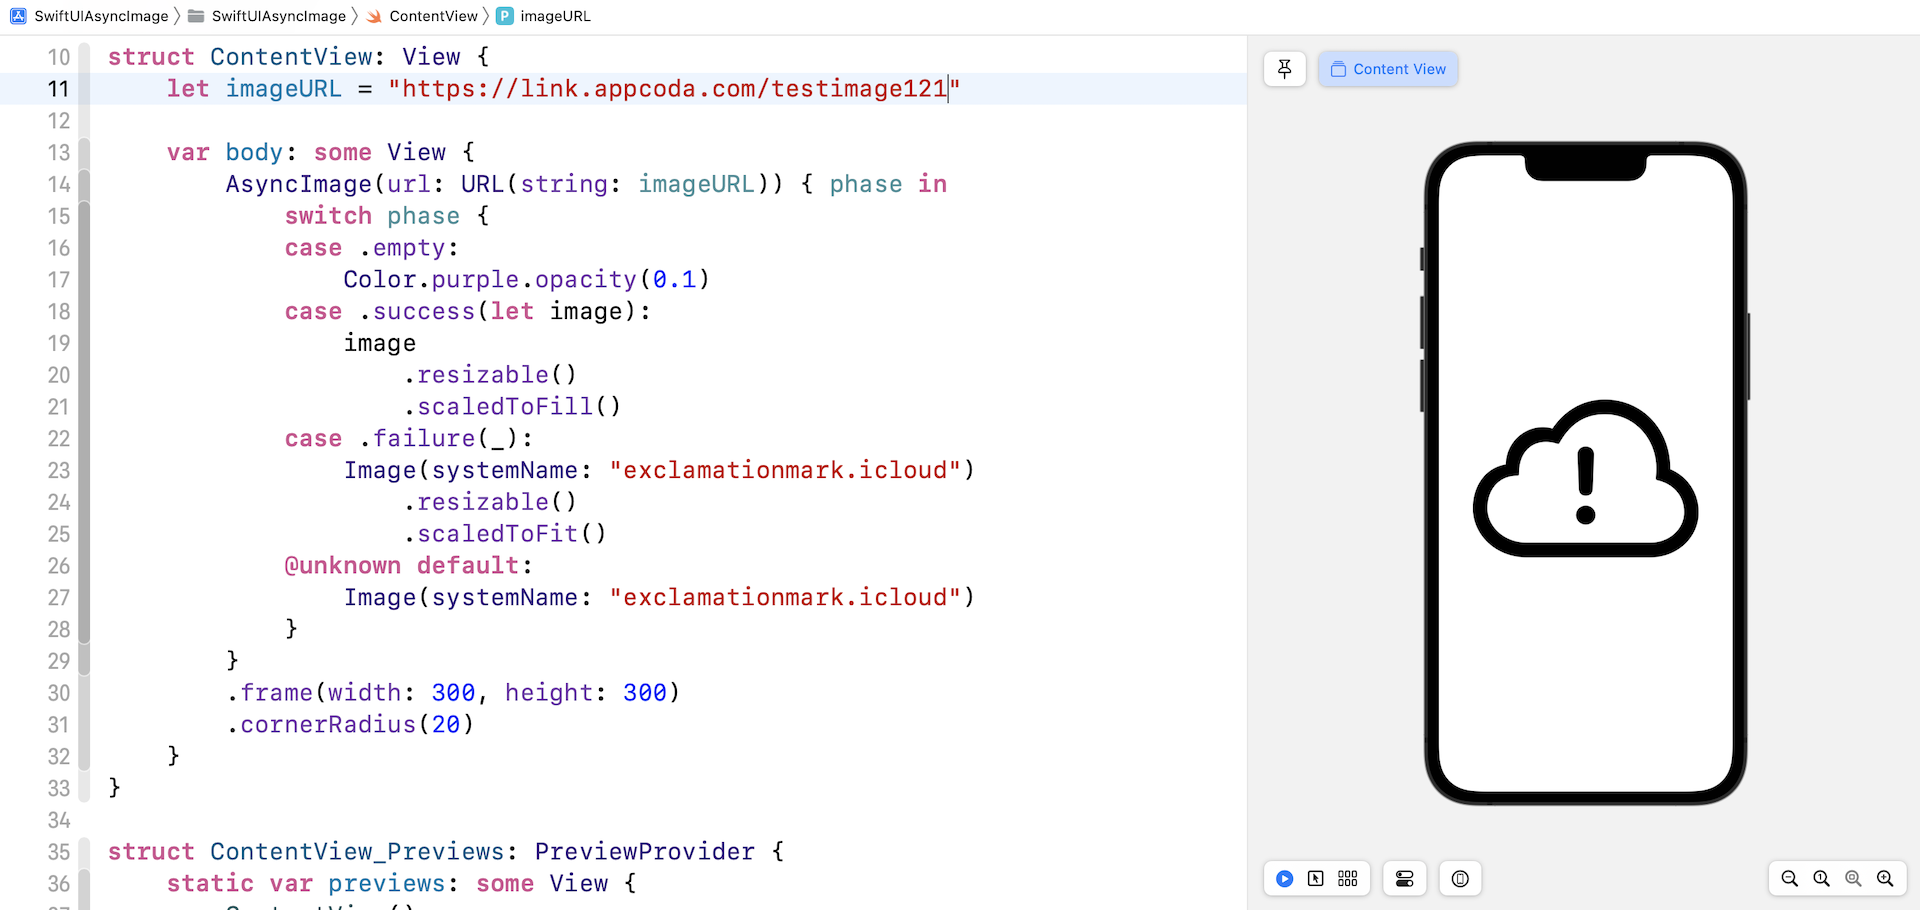Click the imageURL string literal text
This screenshot has width=1920, height=910.
pyautogui.click(x=673, y=89)
